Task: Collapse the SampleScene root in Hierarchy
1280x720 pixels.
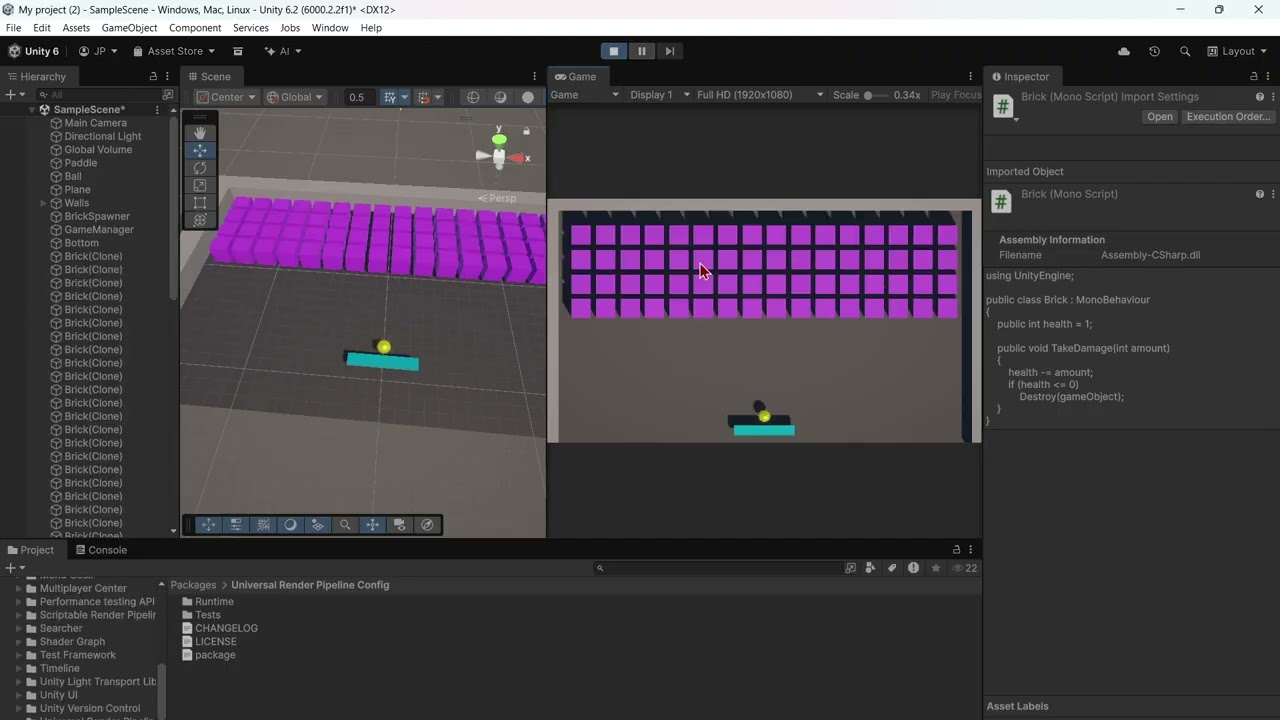Action: pyautogui.click(x=31, y=110)
